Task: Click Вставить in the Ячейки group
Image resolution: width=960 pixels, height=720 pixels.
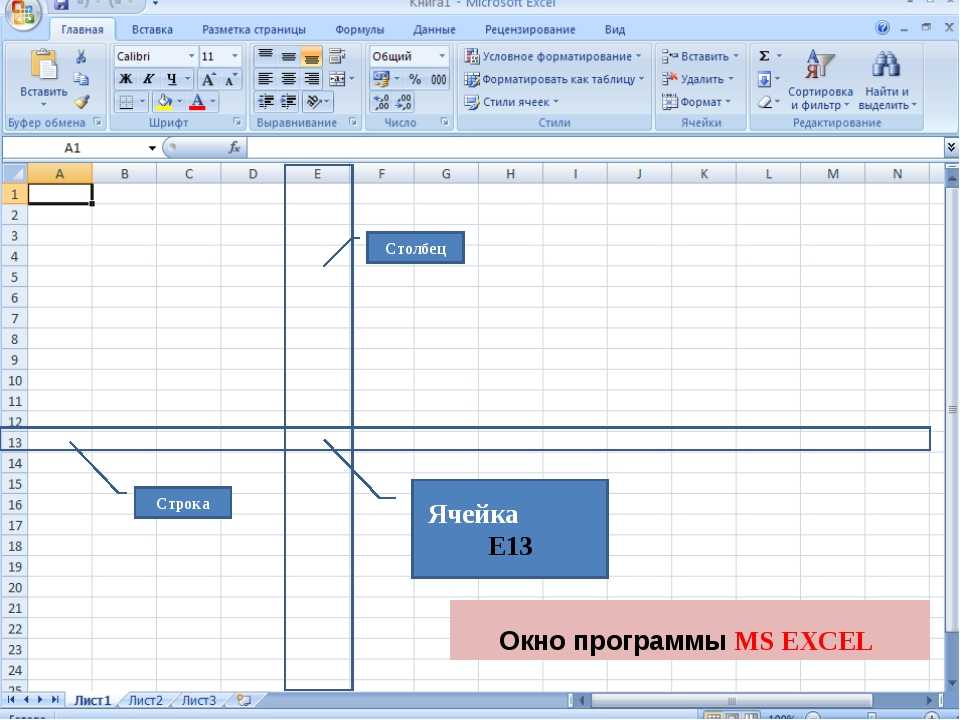Action: click(700, 56)
